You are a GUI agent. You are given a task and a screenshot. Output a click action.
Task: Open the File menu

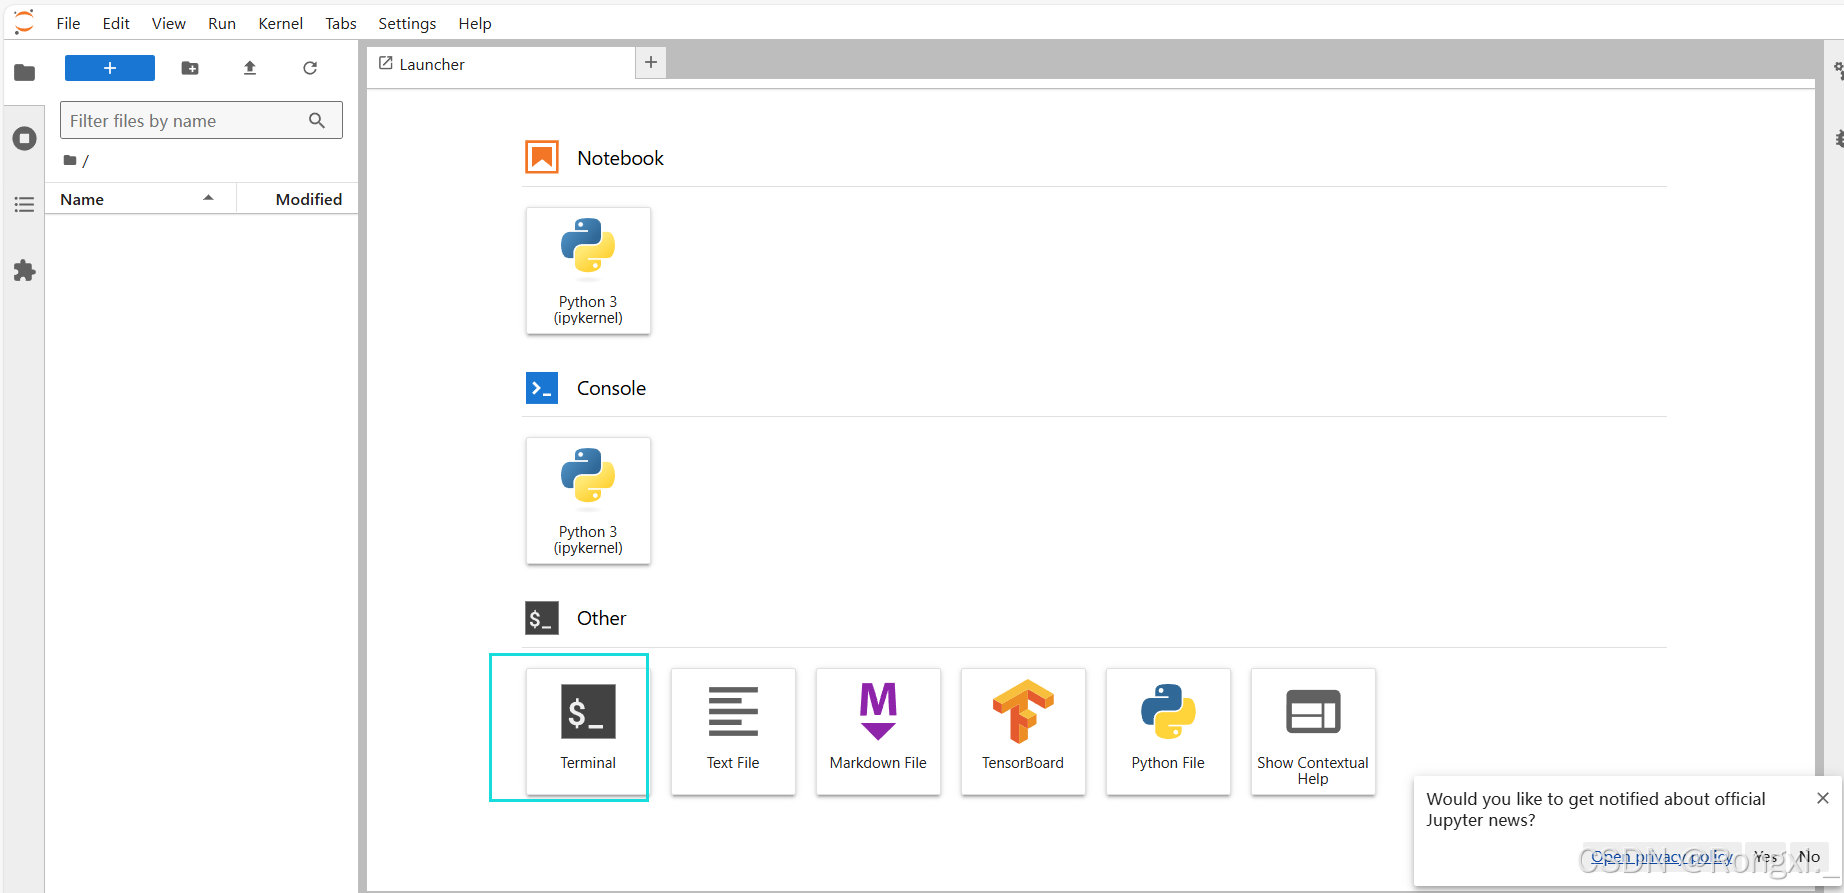[x=68, y=23]
